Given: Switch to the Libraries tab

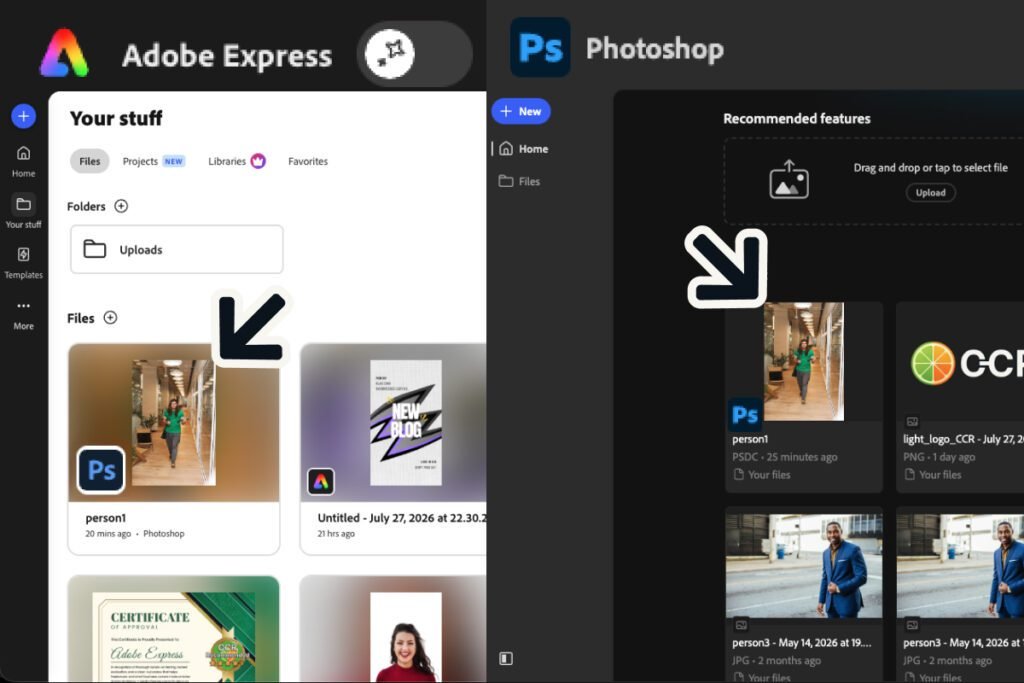Looking at the screenshot, I should pos(227,161).
